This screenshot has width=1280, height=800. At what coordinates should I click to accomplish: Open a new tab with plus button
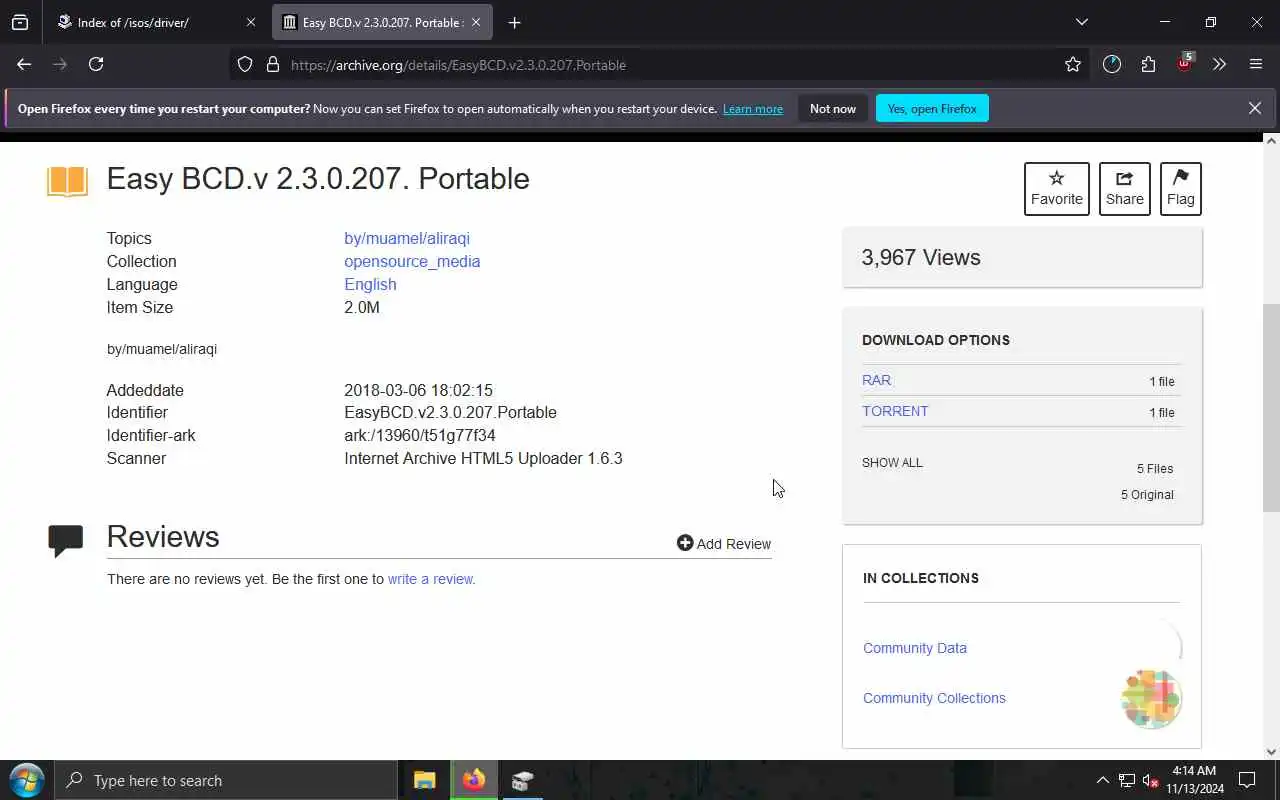point(514,22)
